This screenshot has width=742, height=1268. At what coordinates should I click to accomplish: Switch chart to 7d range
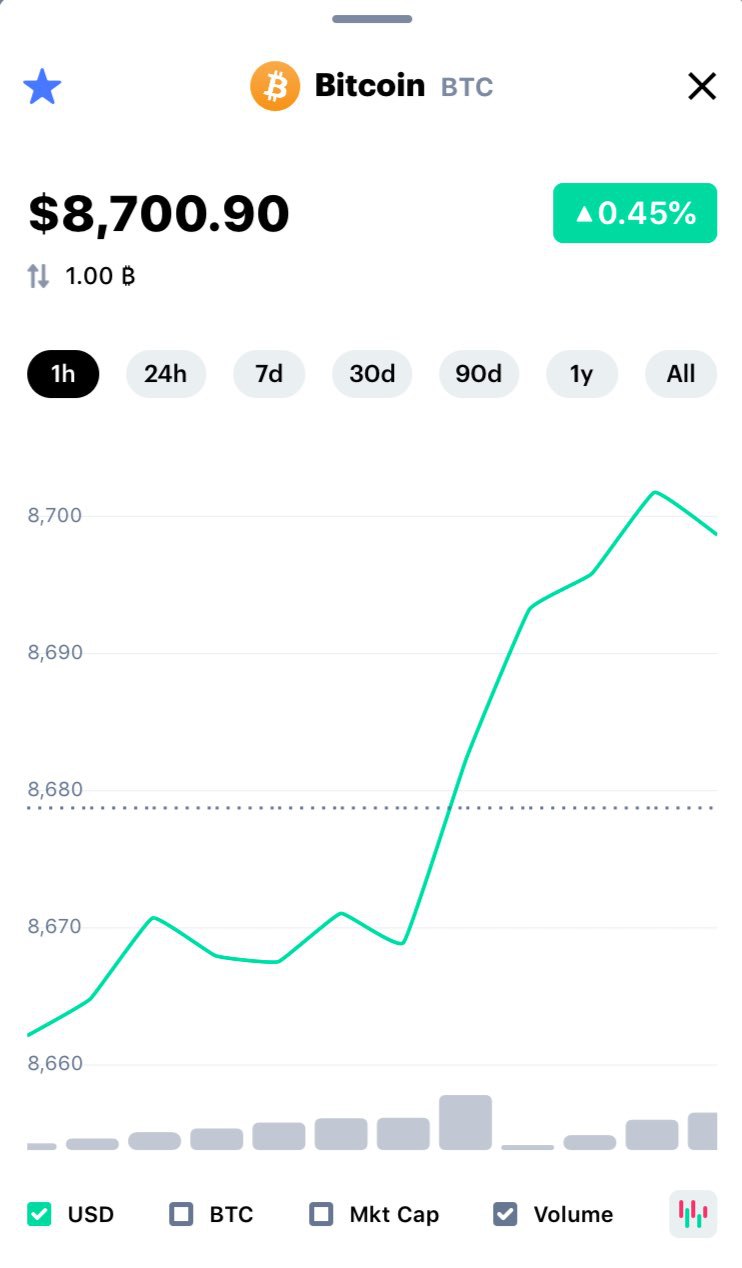pyautogui.click(x=269, y=374)
